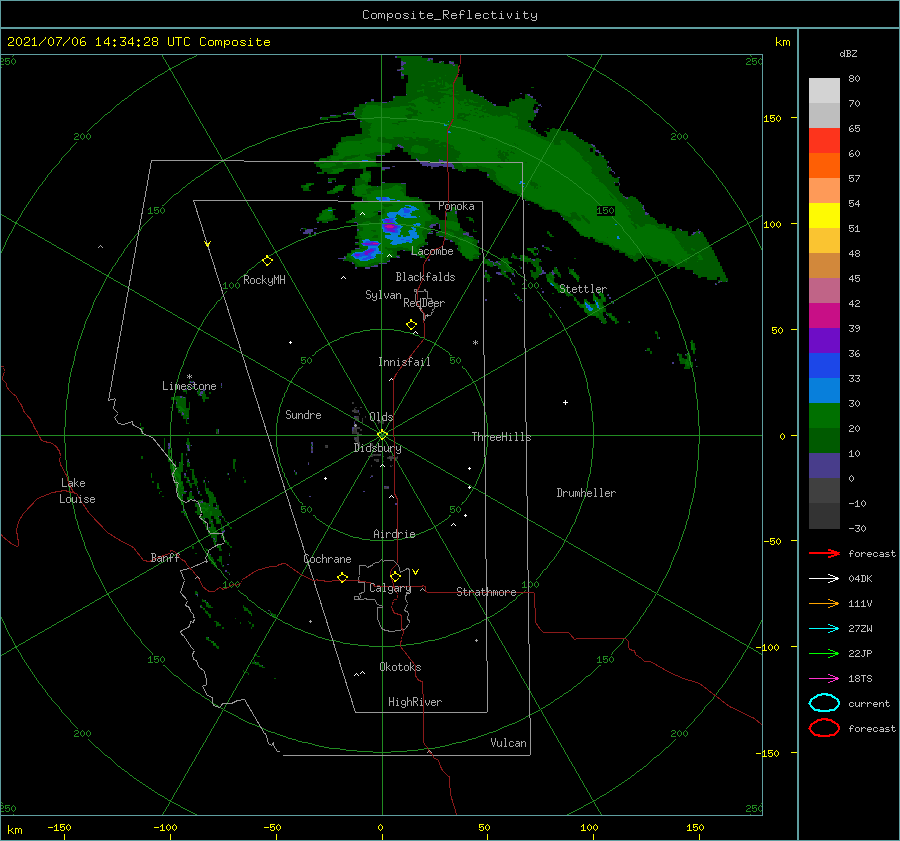Select the orange 111V arrow icon

(824, 603)
